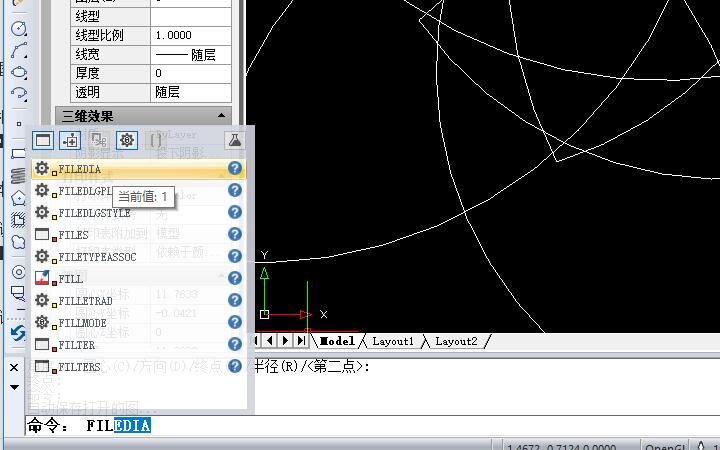Click the flask icon in autocomplete toolbar

click(235, 140)
